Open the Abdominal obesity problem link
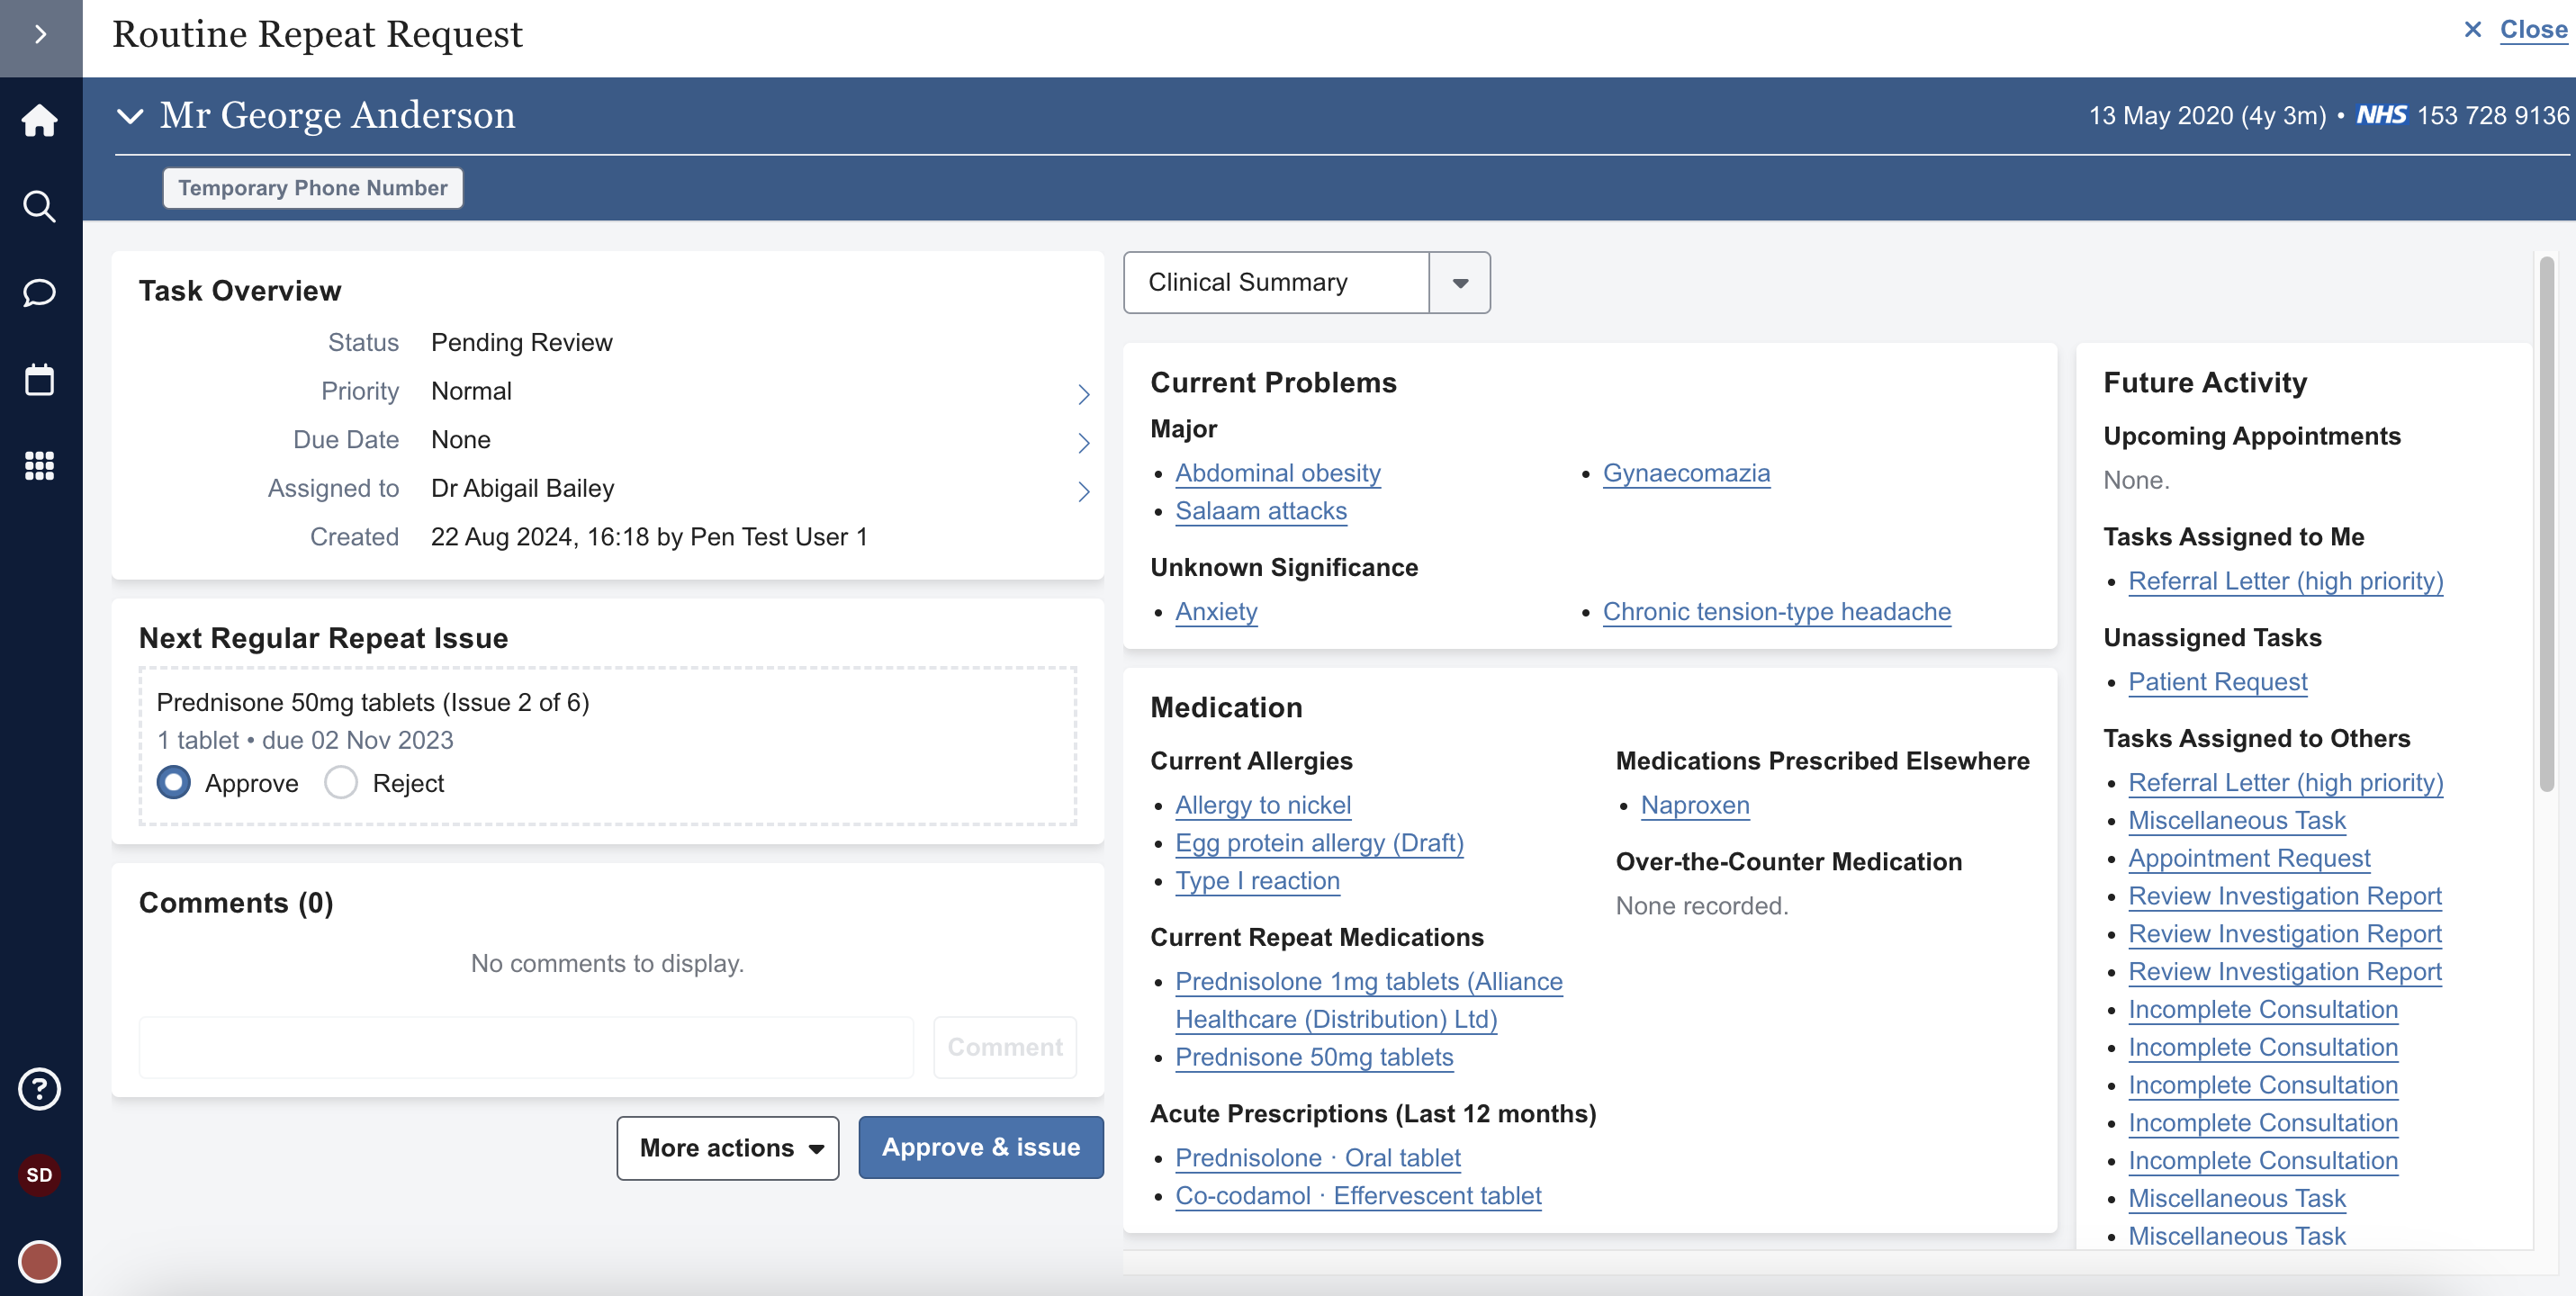The width and height of the screenshot is (2576, 1296). [1277, 473]
